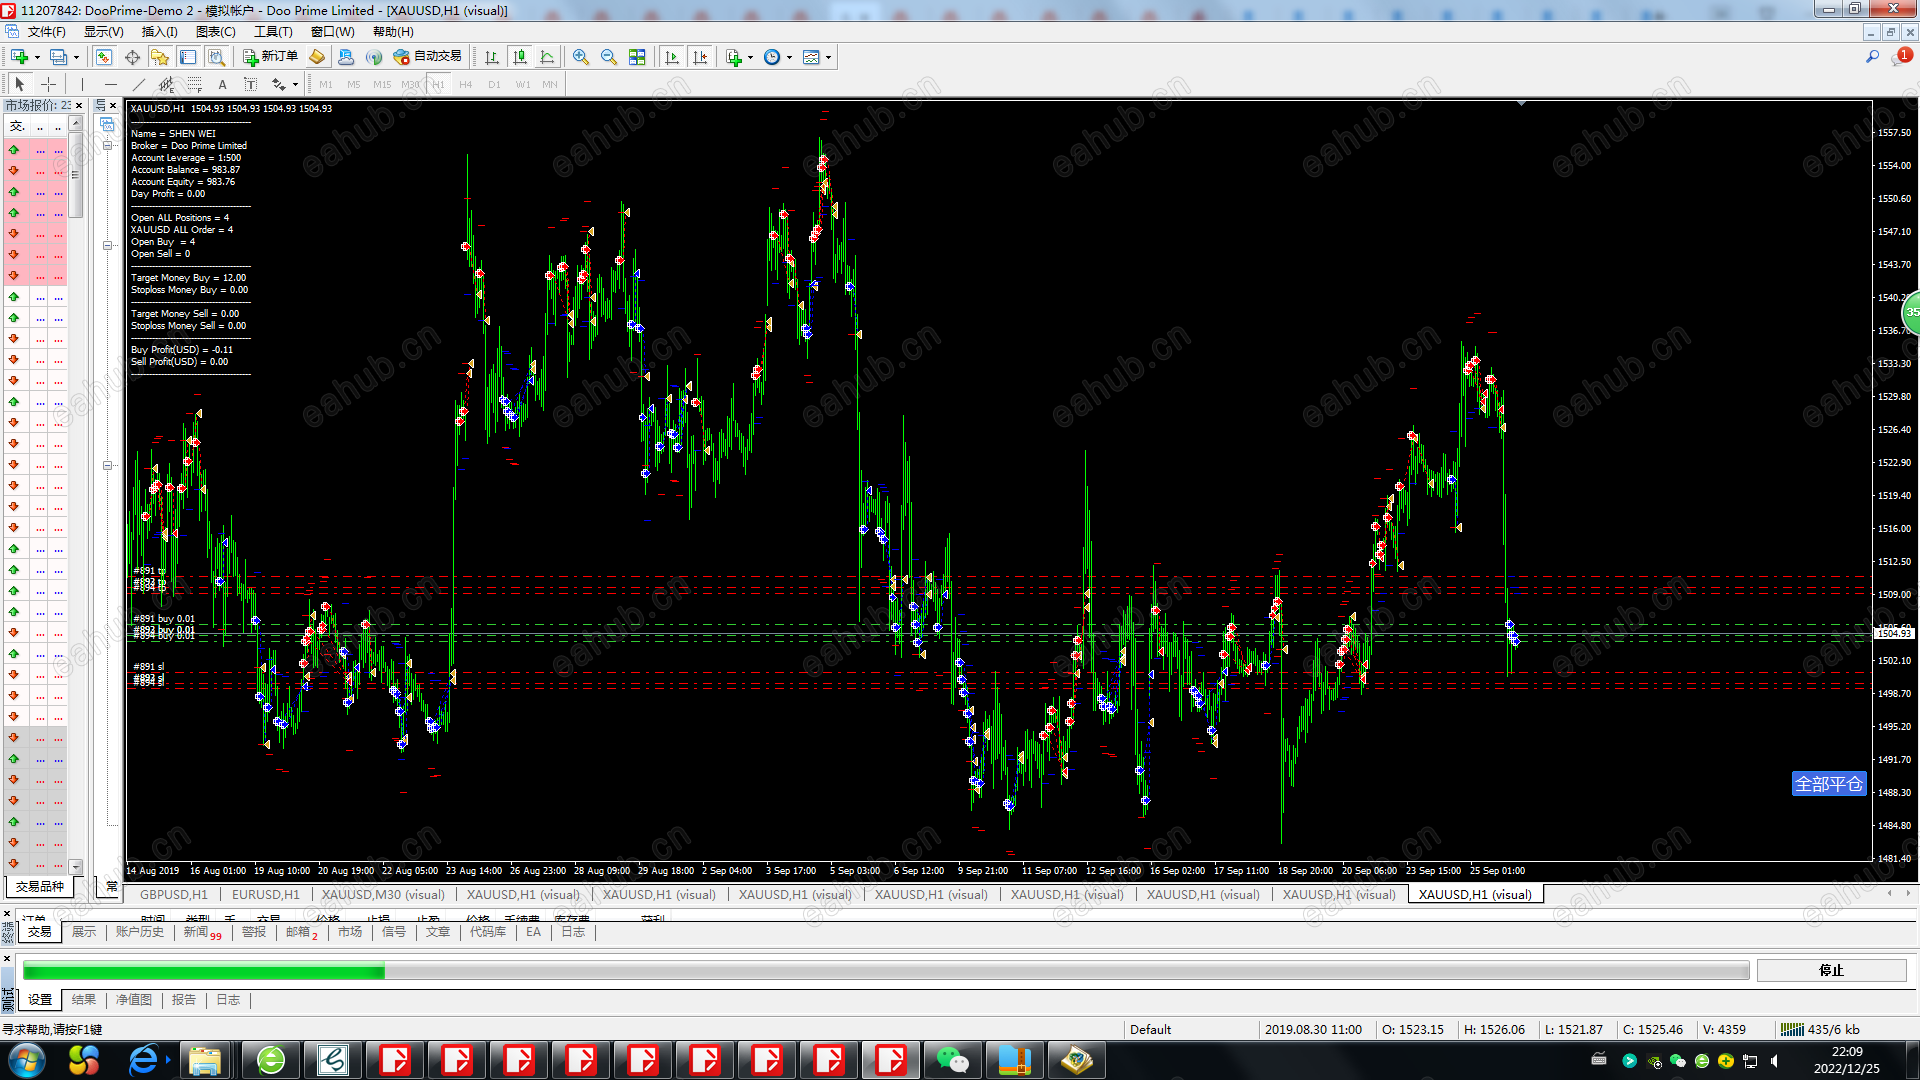Open the templates dropdown arrow
1920x1080 pixels.
coord(828,57)
